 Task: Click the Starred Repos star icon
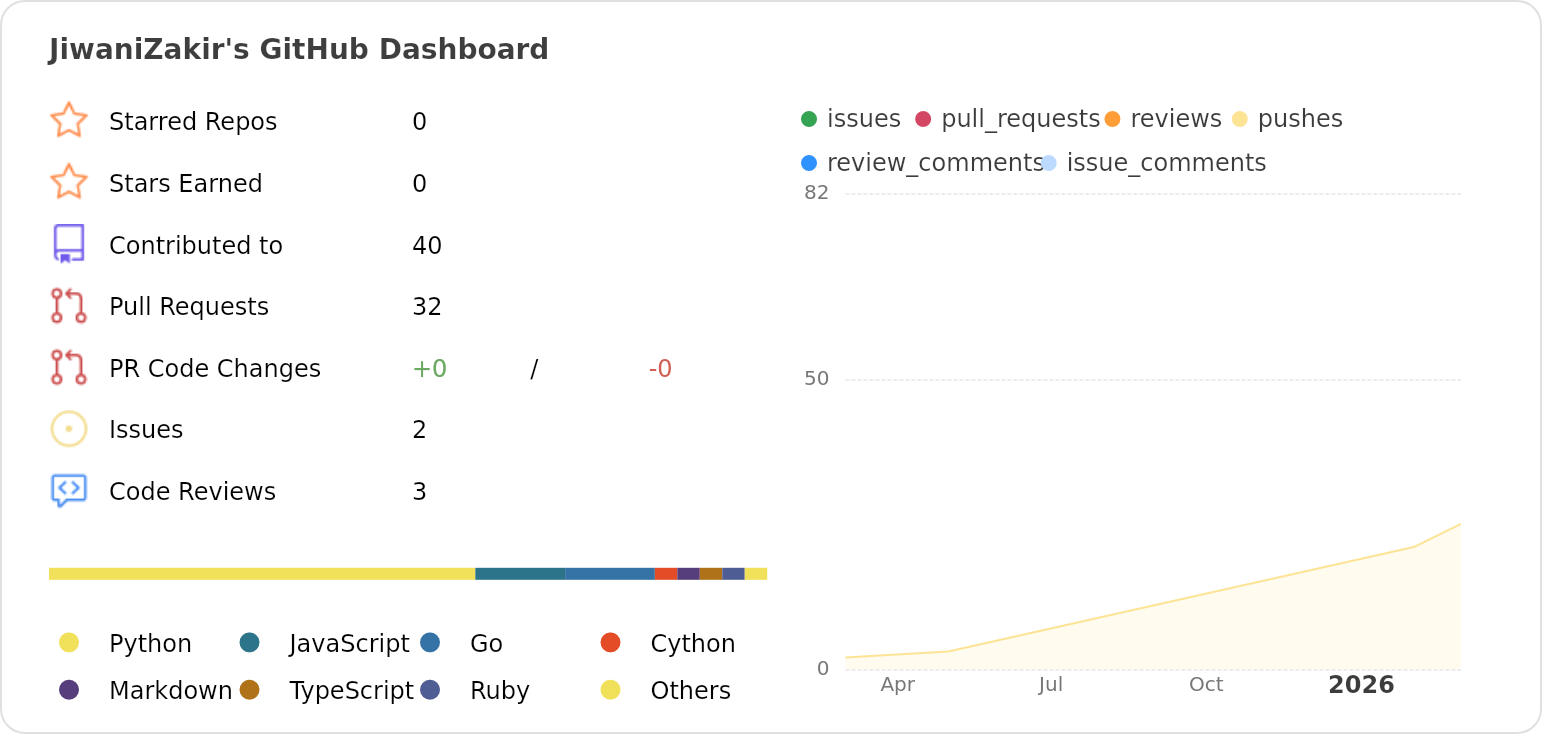[x=68, y=120]
